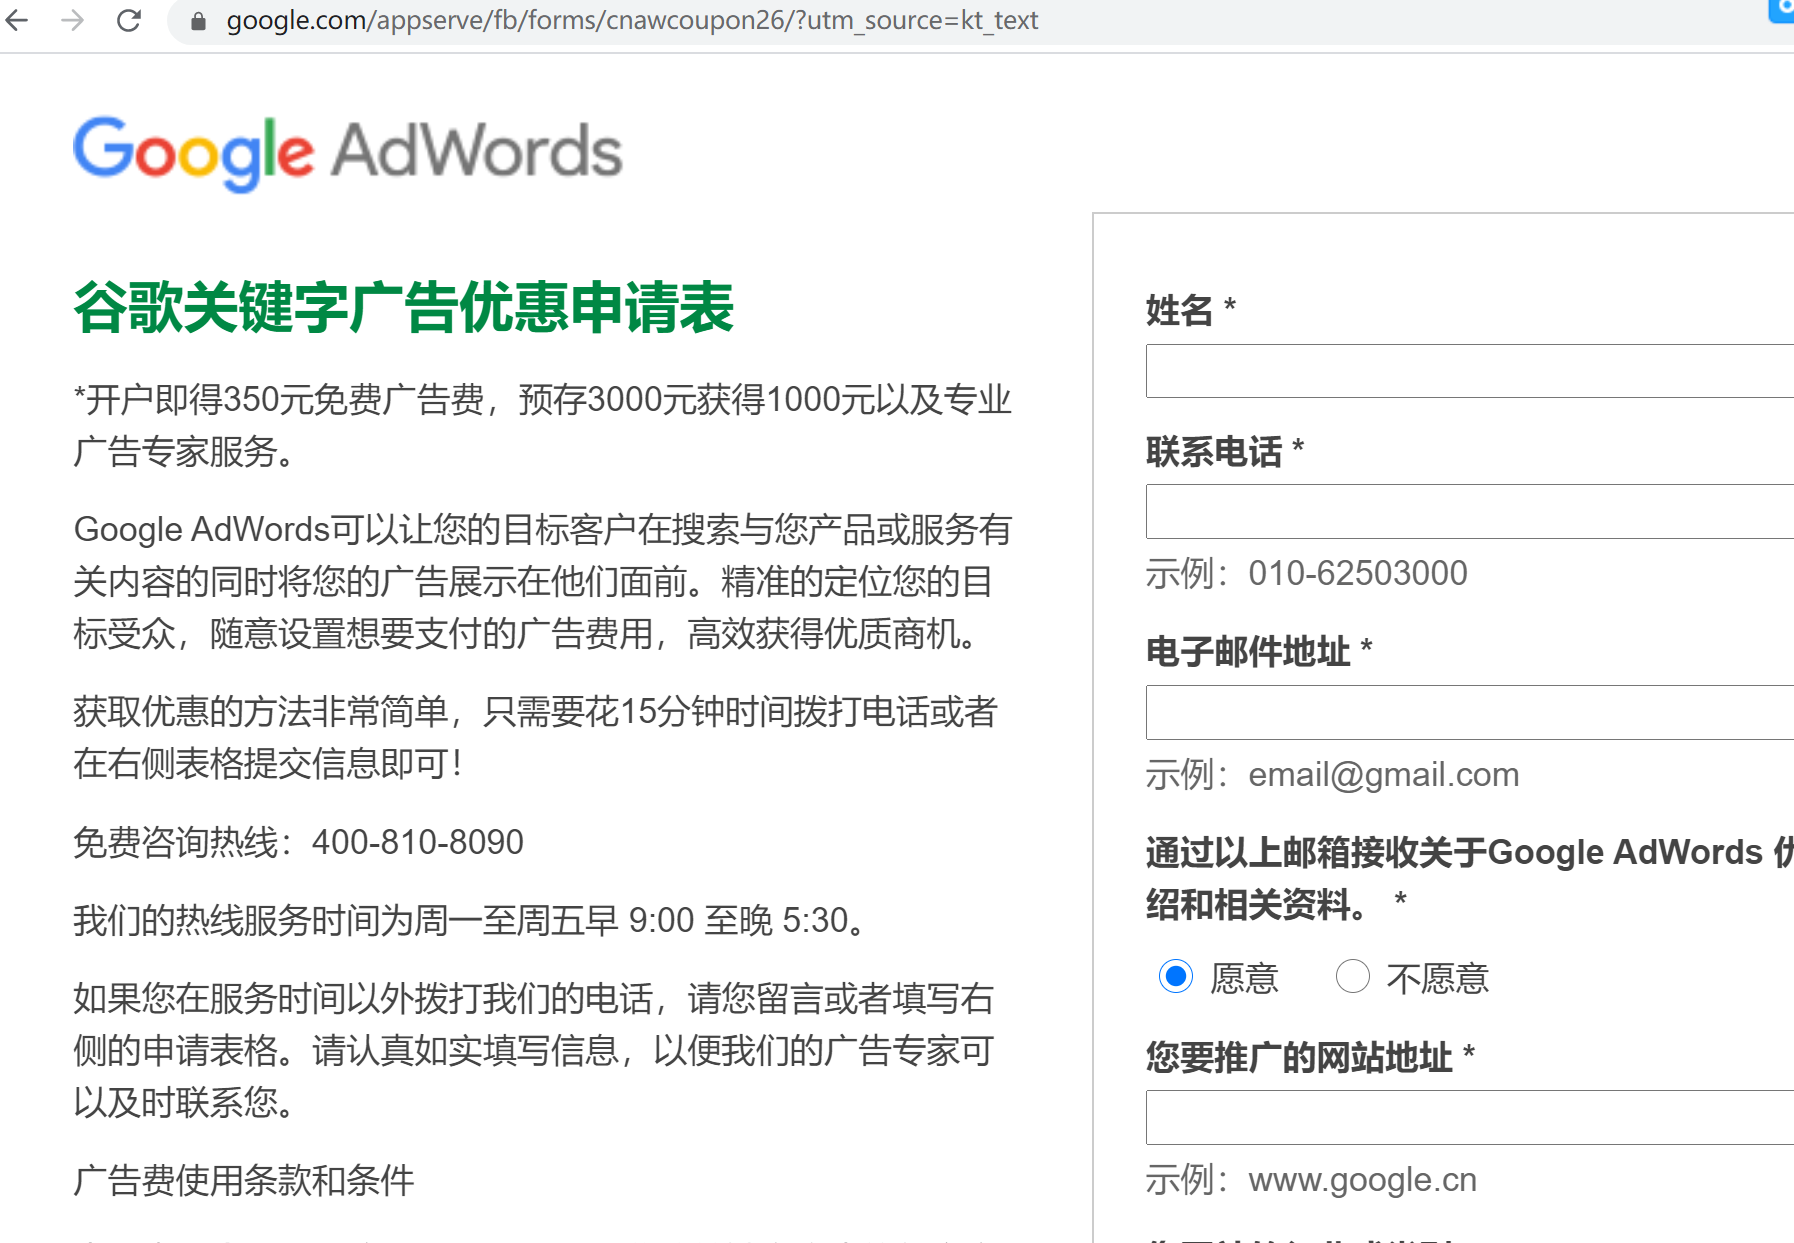Open the 广告费使用条款和条件 link
The height and width of the screenshot is (1243, 1794).
(x=244, y=1181)
